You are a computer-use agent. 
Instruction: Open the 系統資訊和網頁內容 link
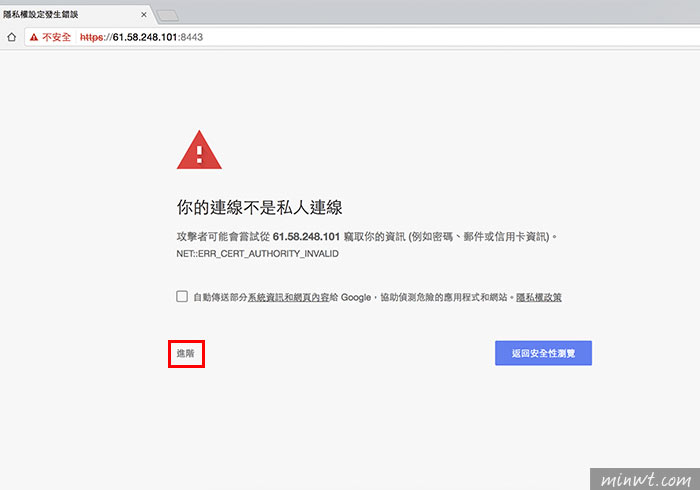(x=288, y=297)
